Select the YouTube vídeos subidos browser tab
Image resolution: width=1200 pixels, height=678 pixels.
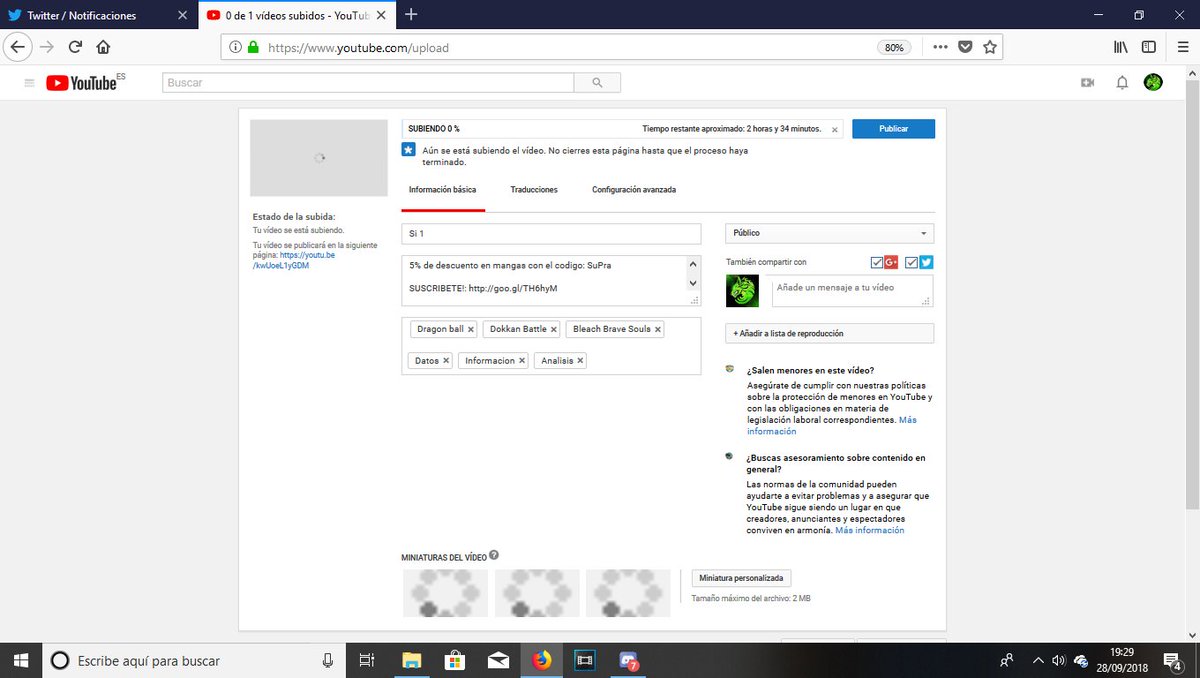point(296,15)
